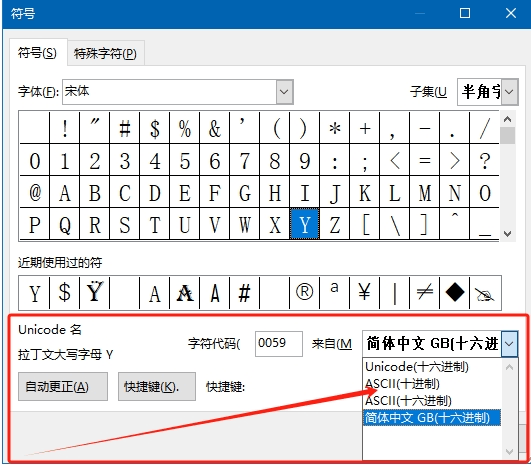Select the recently used ¥ symbol

(365, 293)
